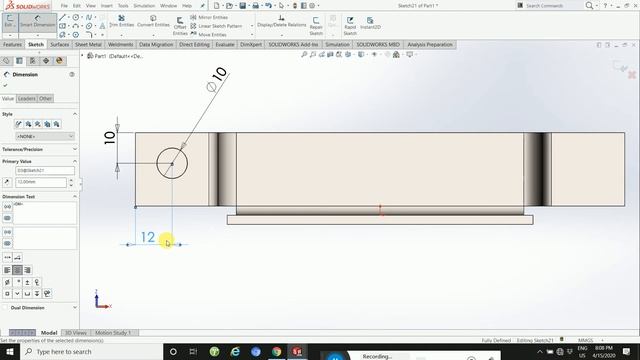Open the Leaders tab in Dimension panel
Image resolution: width=640 pixels, height=360 pixels.
27,98
